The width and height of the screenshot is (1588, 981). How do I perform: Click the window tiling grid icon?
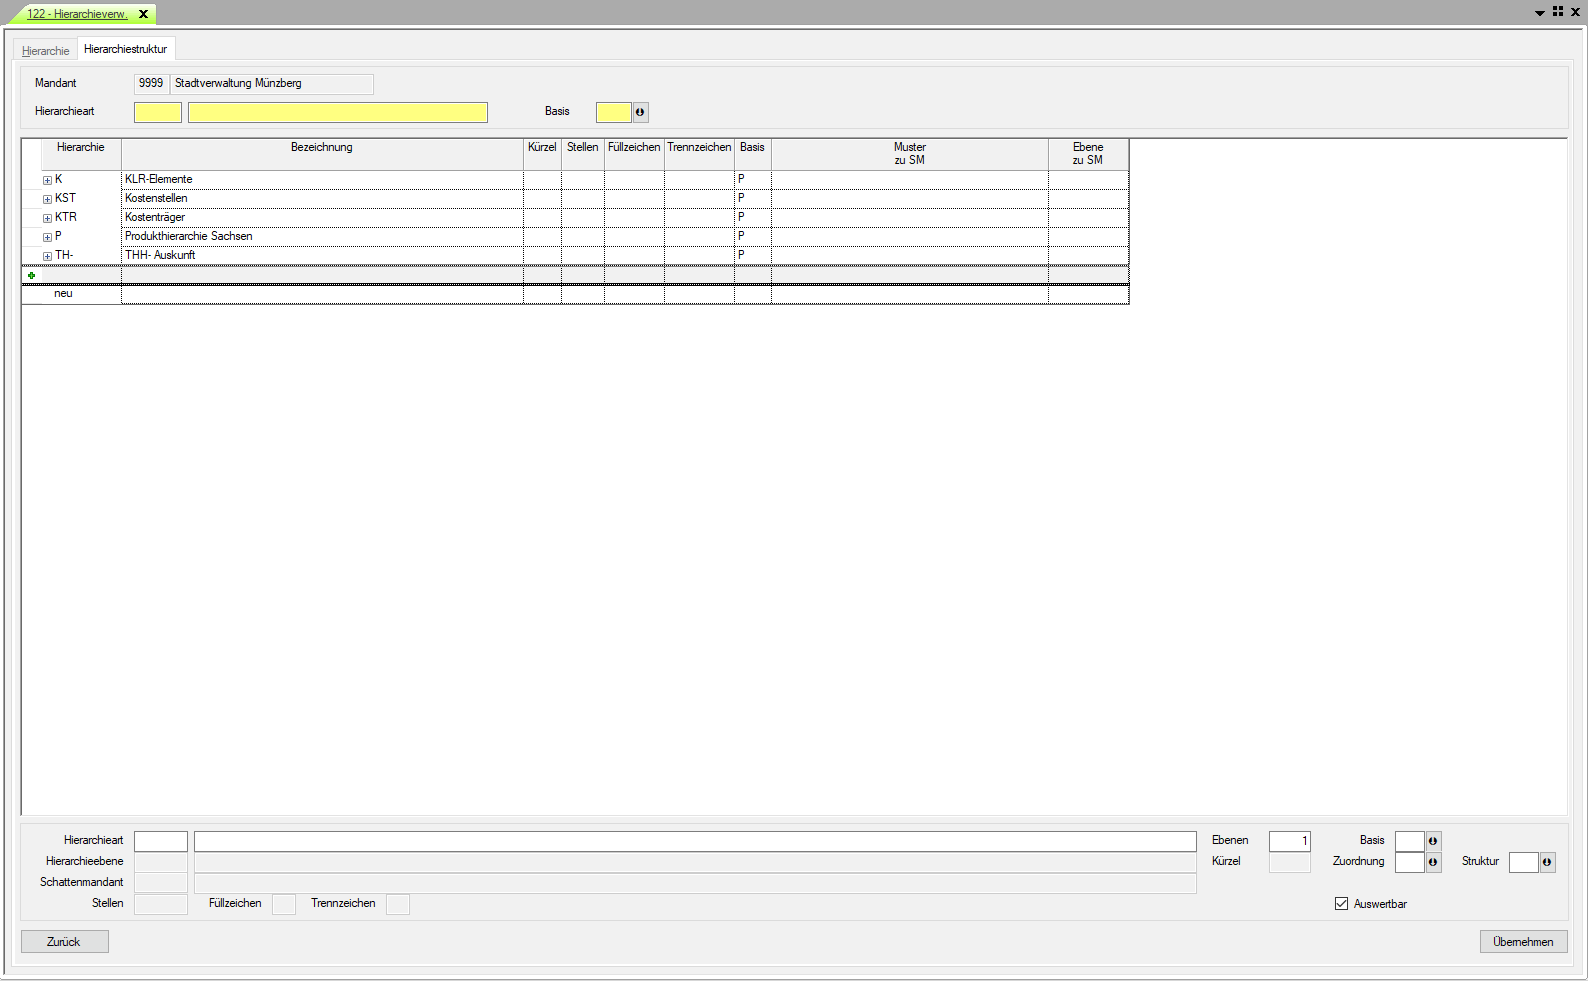point(1558,12)
